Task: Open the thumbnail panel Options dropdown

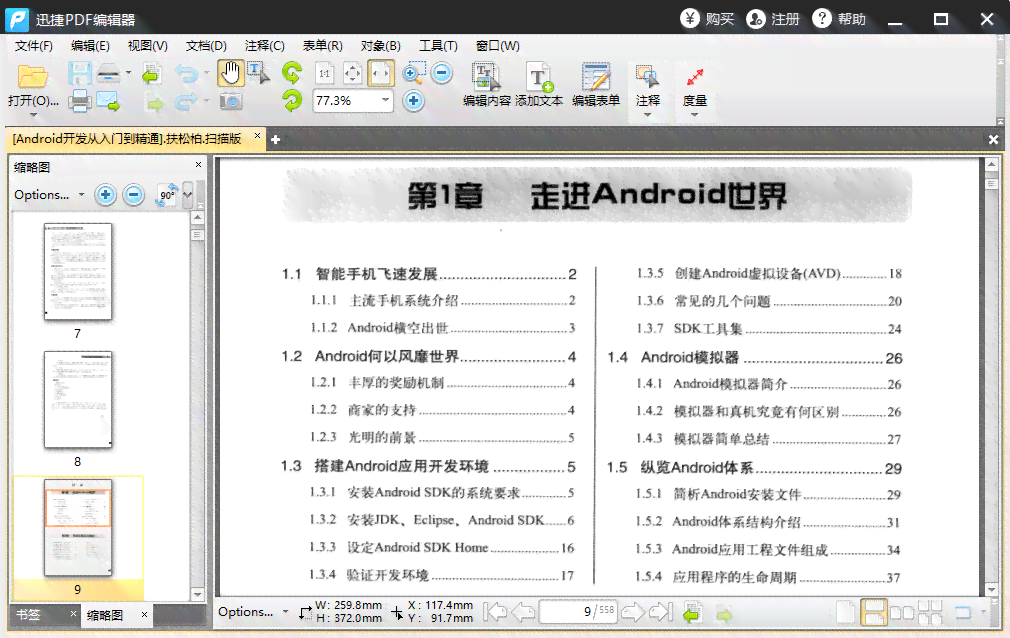Action: [x=50, y=195]
